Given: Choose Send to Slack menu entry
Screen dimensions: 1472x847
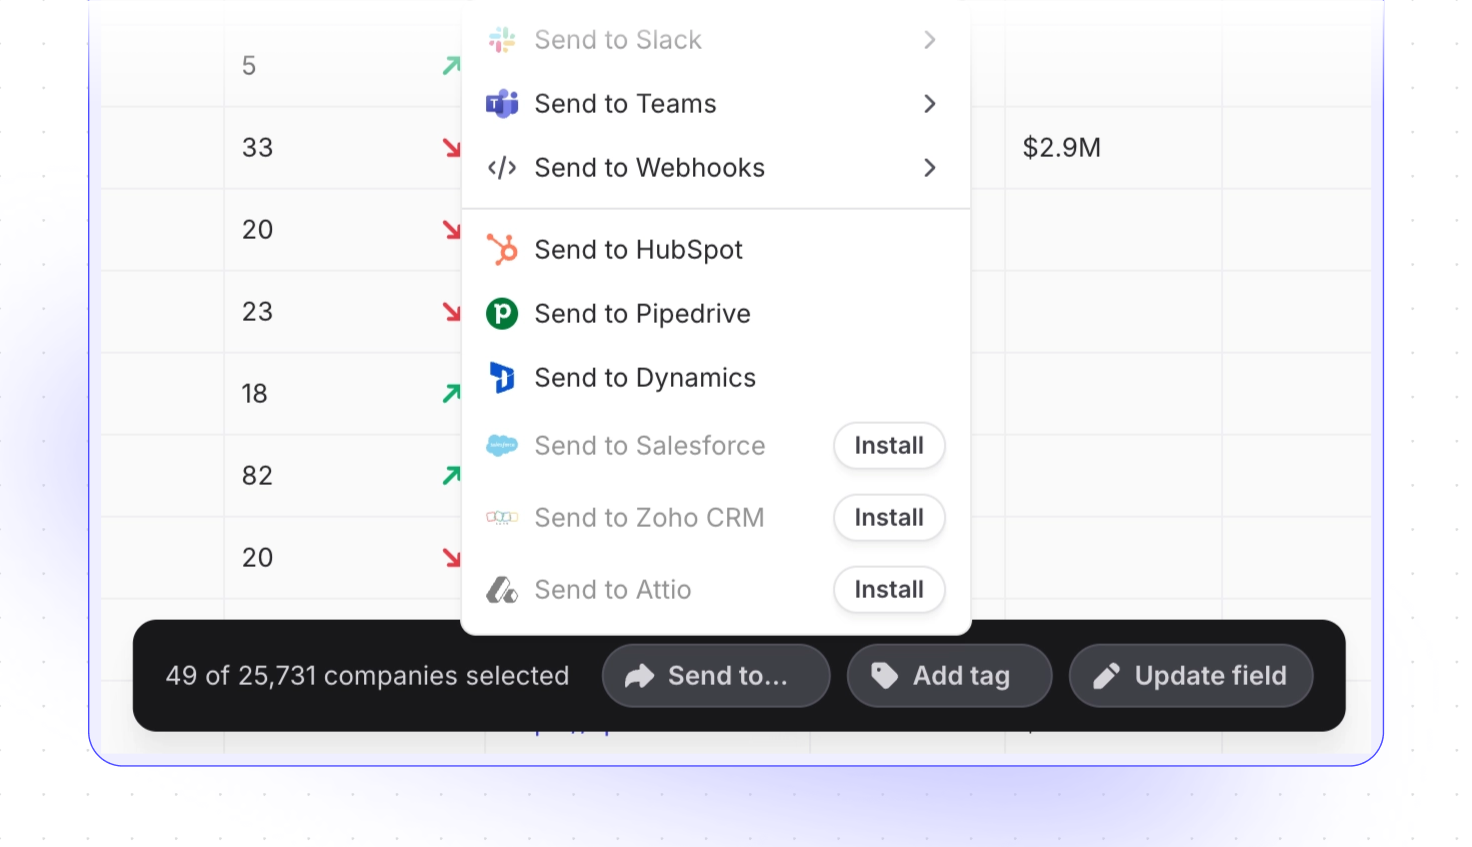Looking at the screenshot, I should coord(716,40).
